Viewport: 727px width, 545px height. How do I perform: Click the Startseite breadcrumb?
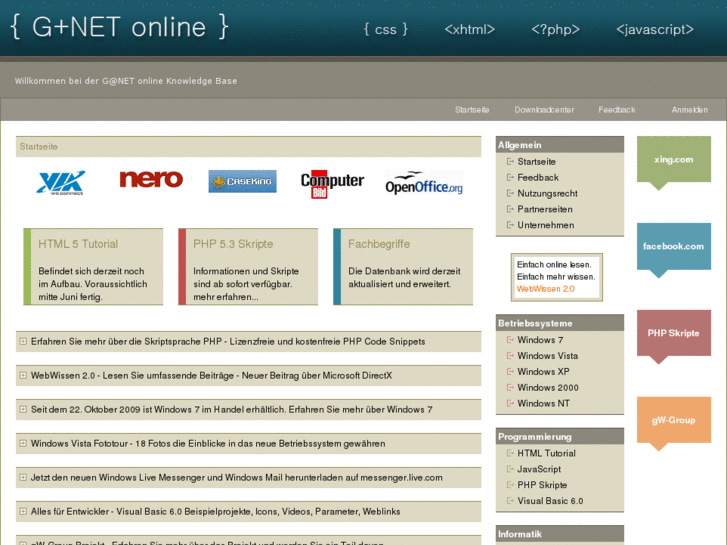click(38, 147)
